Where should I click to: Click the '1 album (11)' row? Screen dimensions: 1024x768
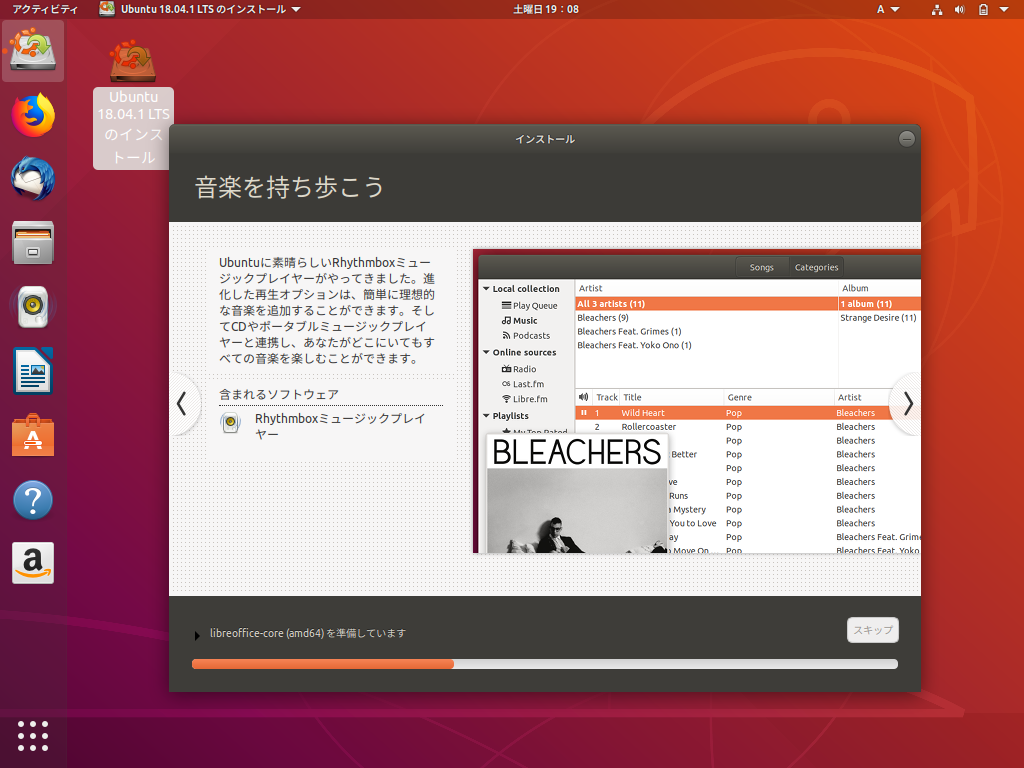(x=880, y=304)
